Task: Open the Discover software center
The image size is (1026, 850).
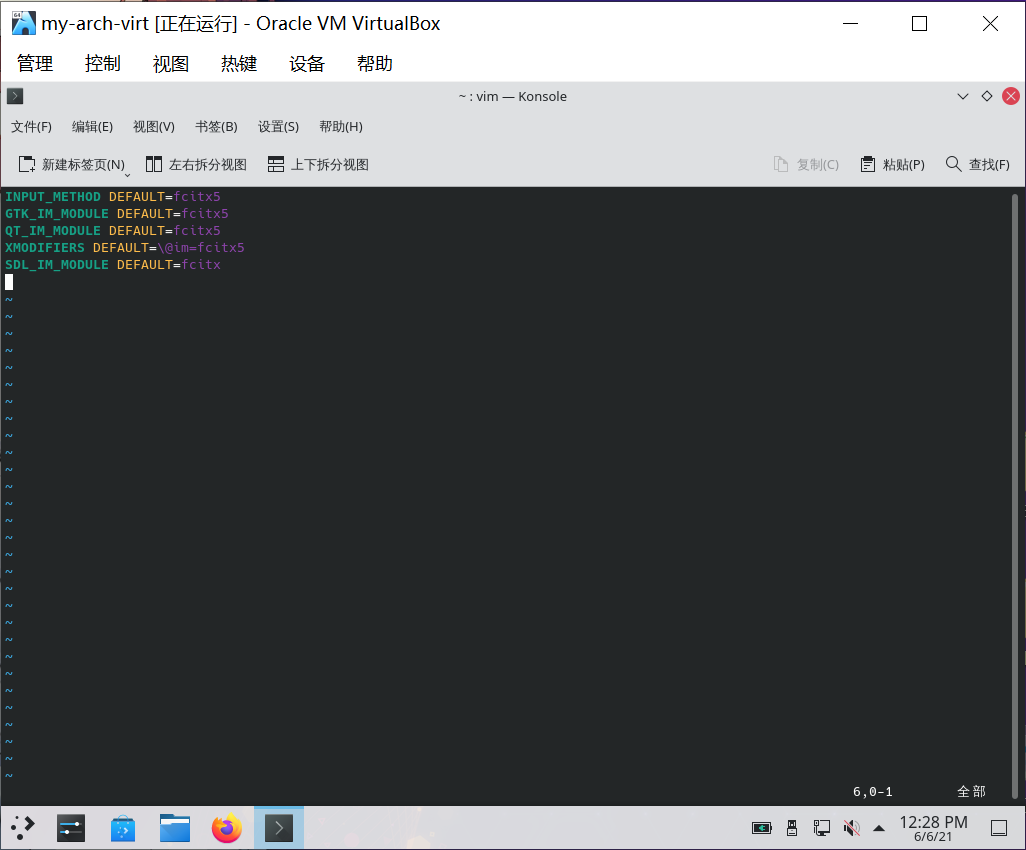Action: [x=123, y=828]
